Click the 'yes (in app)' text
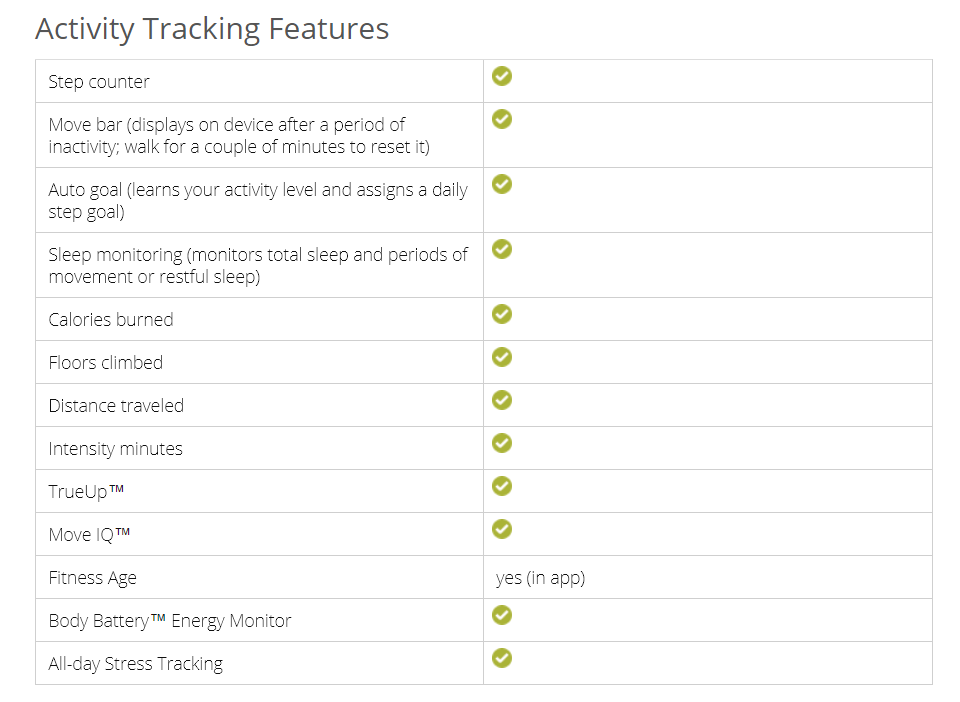Screen dimensions: 960x702 [540, 578]
